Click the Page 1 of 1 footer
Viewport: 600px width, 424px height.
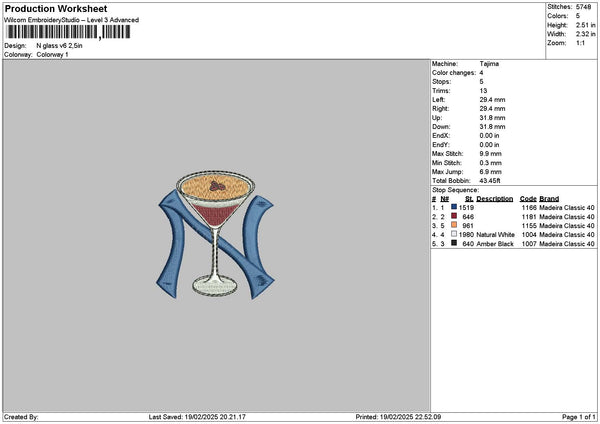[x=579, y=417]
